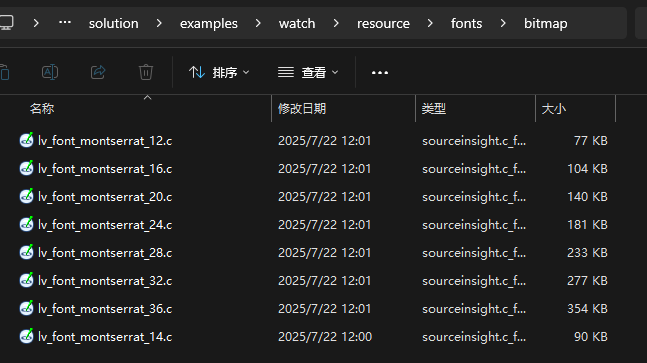Select the lv_font_montserrat_36.c file icon

[26, 308]
